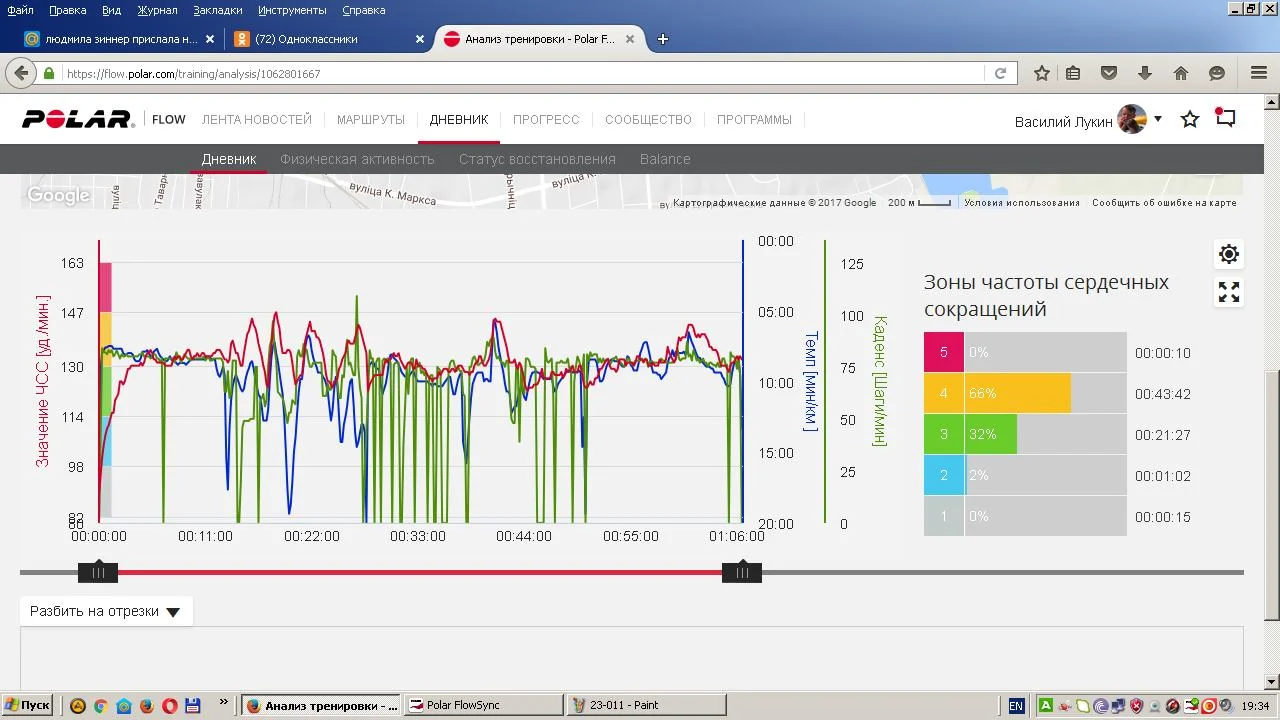Open the Правка menu
Image resolution: width=1280 pixels, height=720 pixels.
[67, 10]
